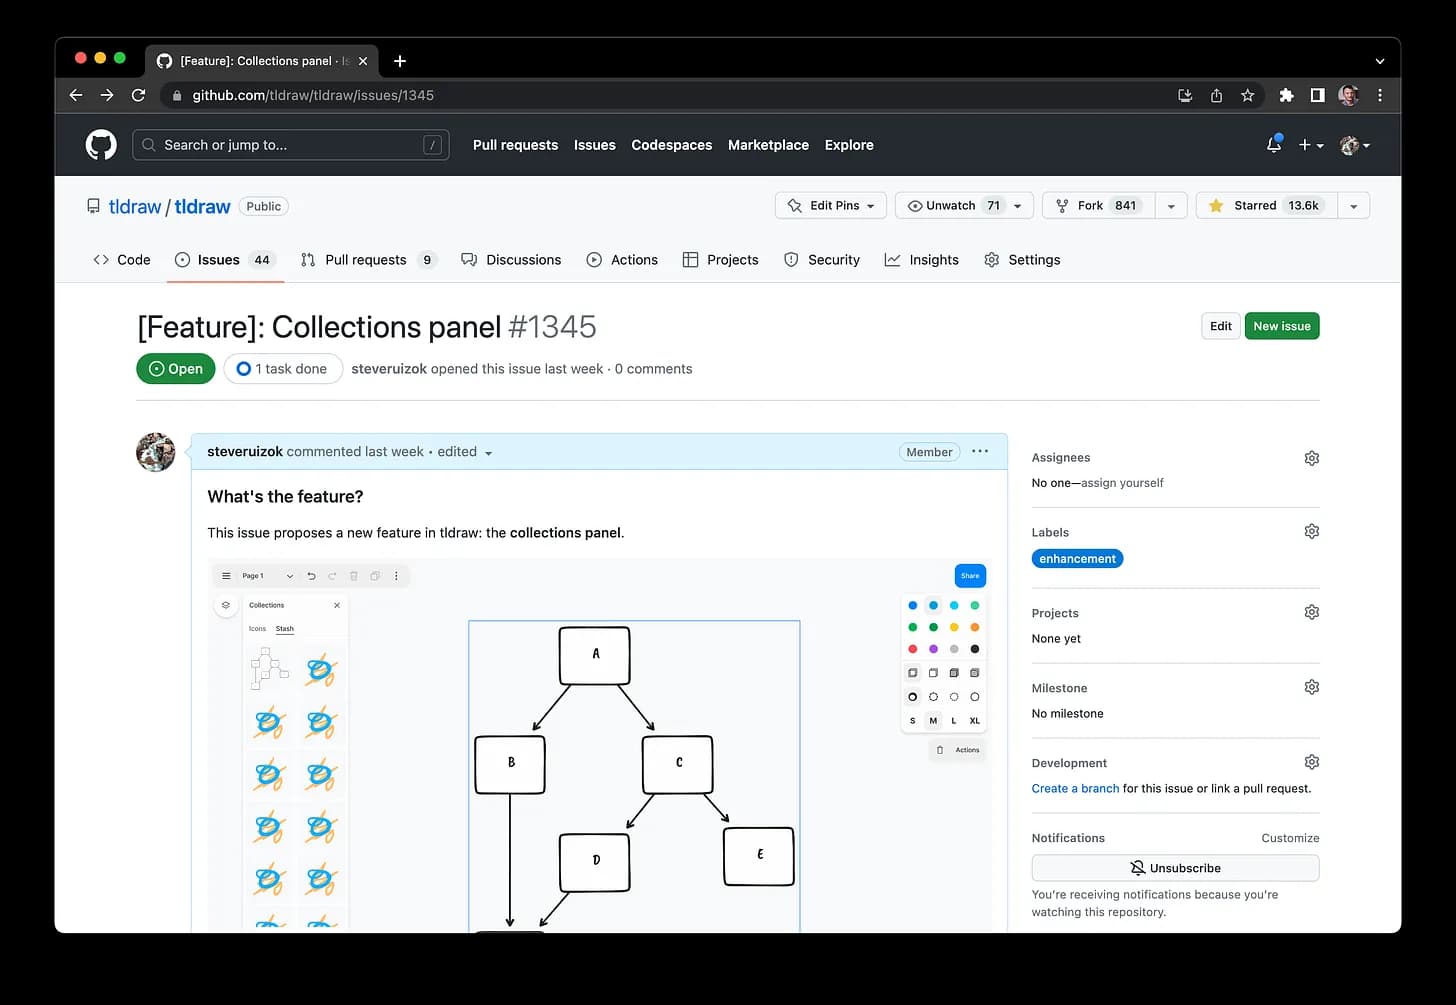Screen dimensions: 1456x1005
Task: Click Codespaces in top navigation
Action: (x=672, y=145)
